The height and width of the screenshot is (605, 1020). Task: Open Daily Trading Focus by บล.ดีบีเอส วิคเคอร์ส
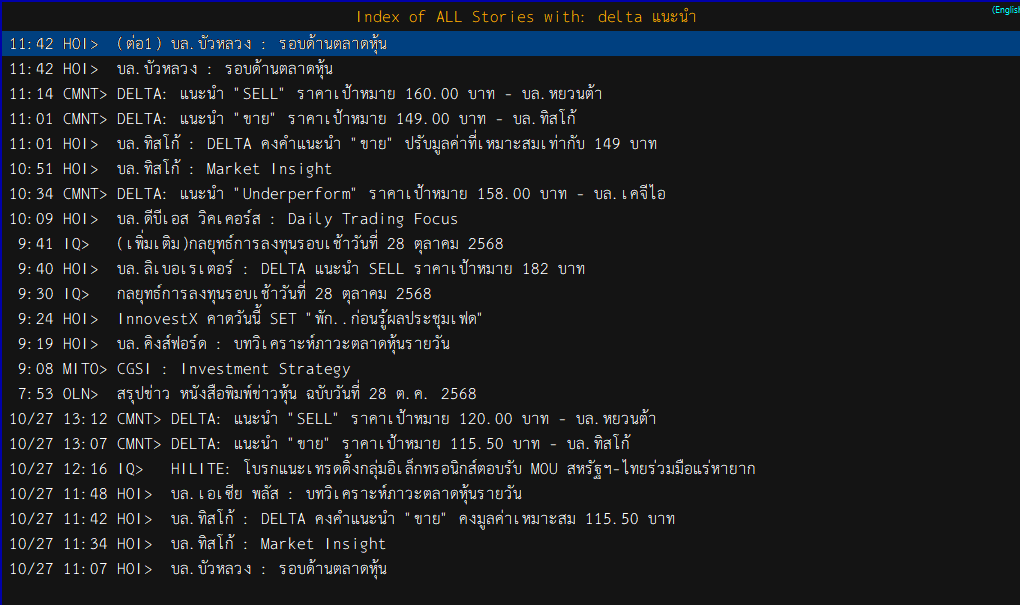pyautogui.click(x=286, y=219)
